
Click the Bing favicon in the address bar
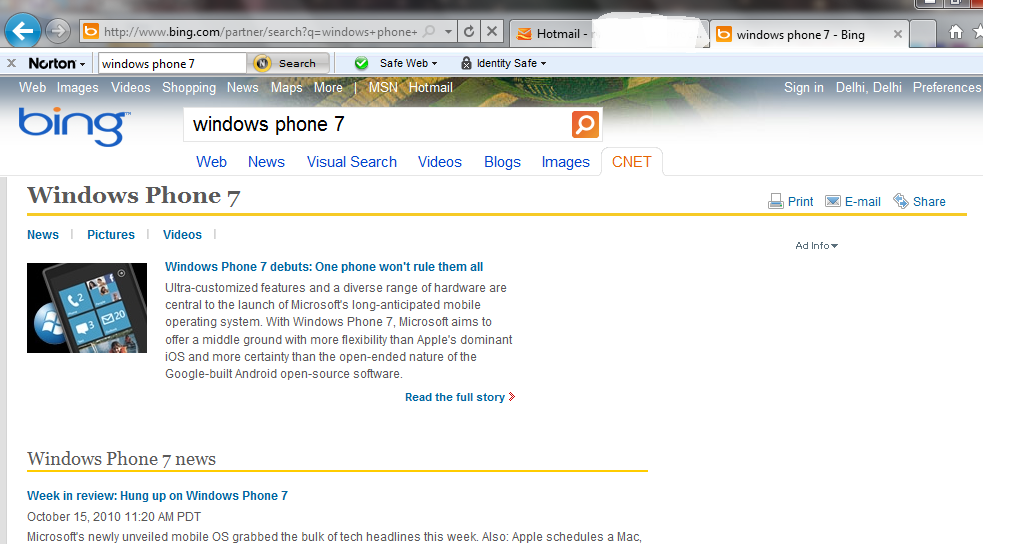click(x=91, y=31)
